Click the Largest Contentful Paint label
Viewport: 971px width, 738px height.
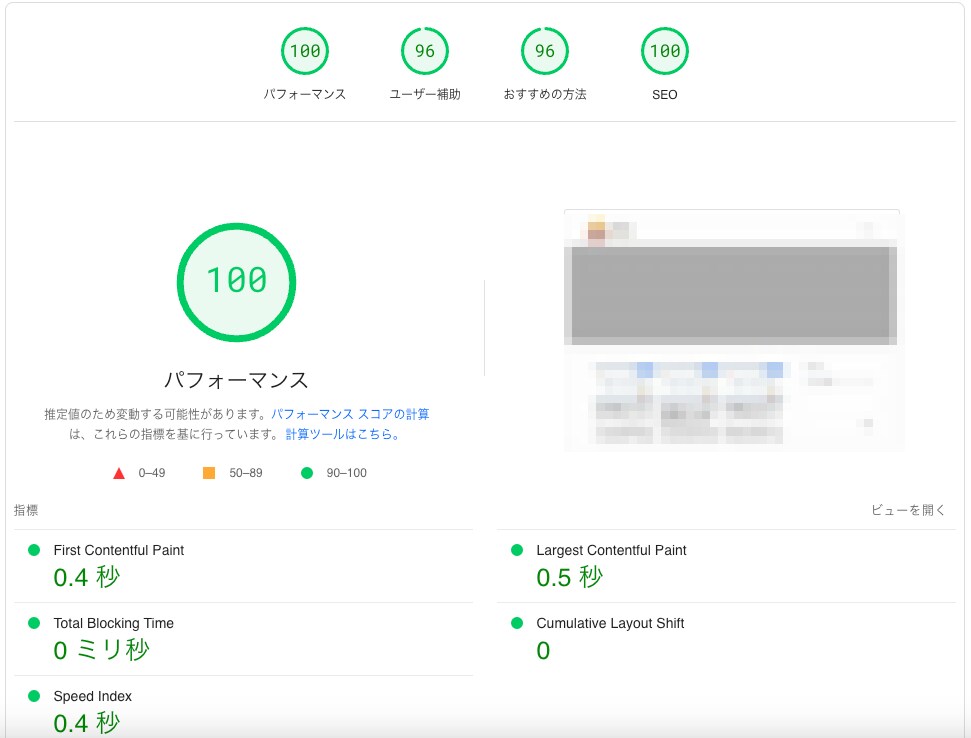[x=611, y=550]
